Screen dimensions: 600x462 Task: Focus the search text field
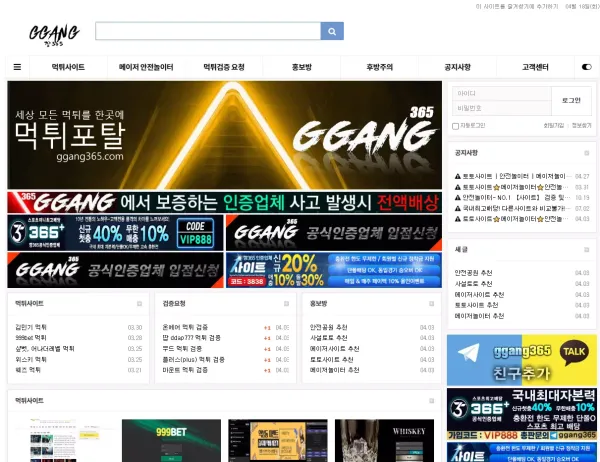coord(208,31)
